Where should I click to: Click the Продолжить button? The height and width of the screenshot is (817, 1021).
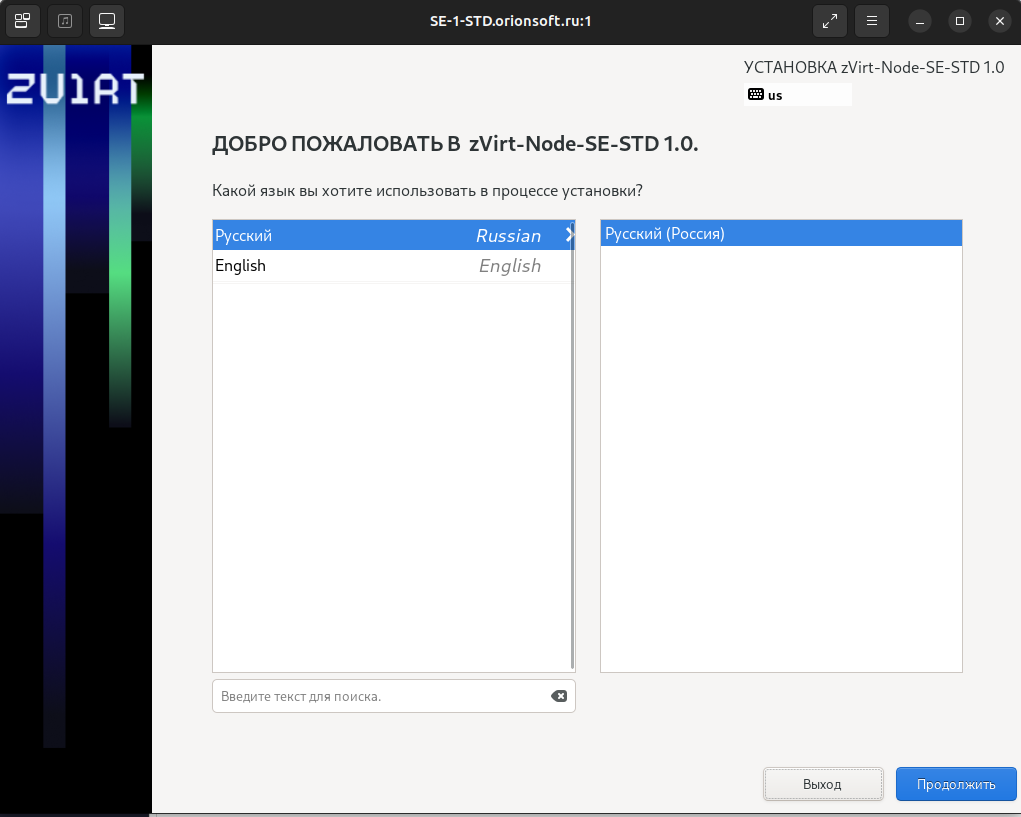click(x=956, y=784)
